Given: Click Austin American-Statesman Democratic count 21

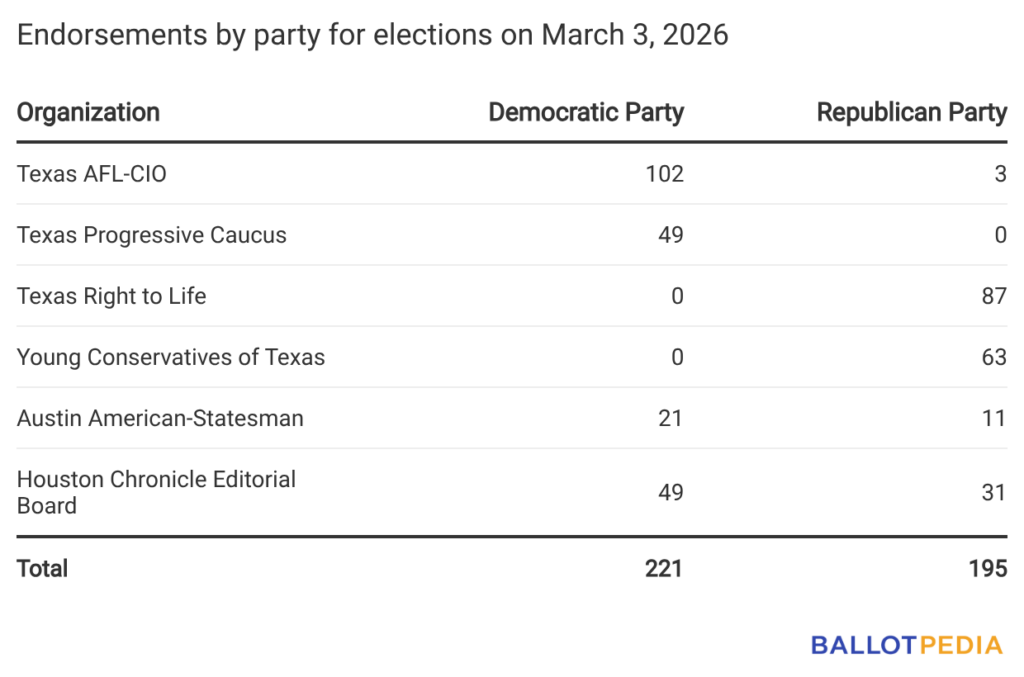Looking at the screenshot, I should coord(670,418).
